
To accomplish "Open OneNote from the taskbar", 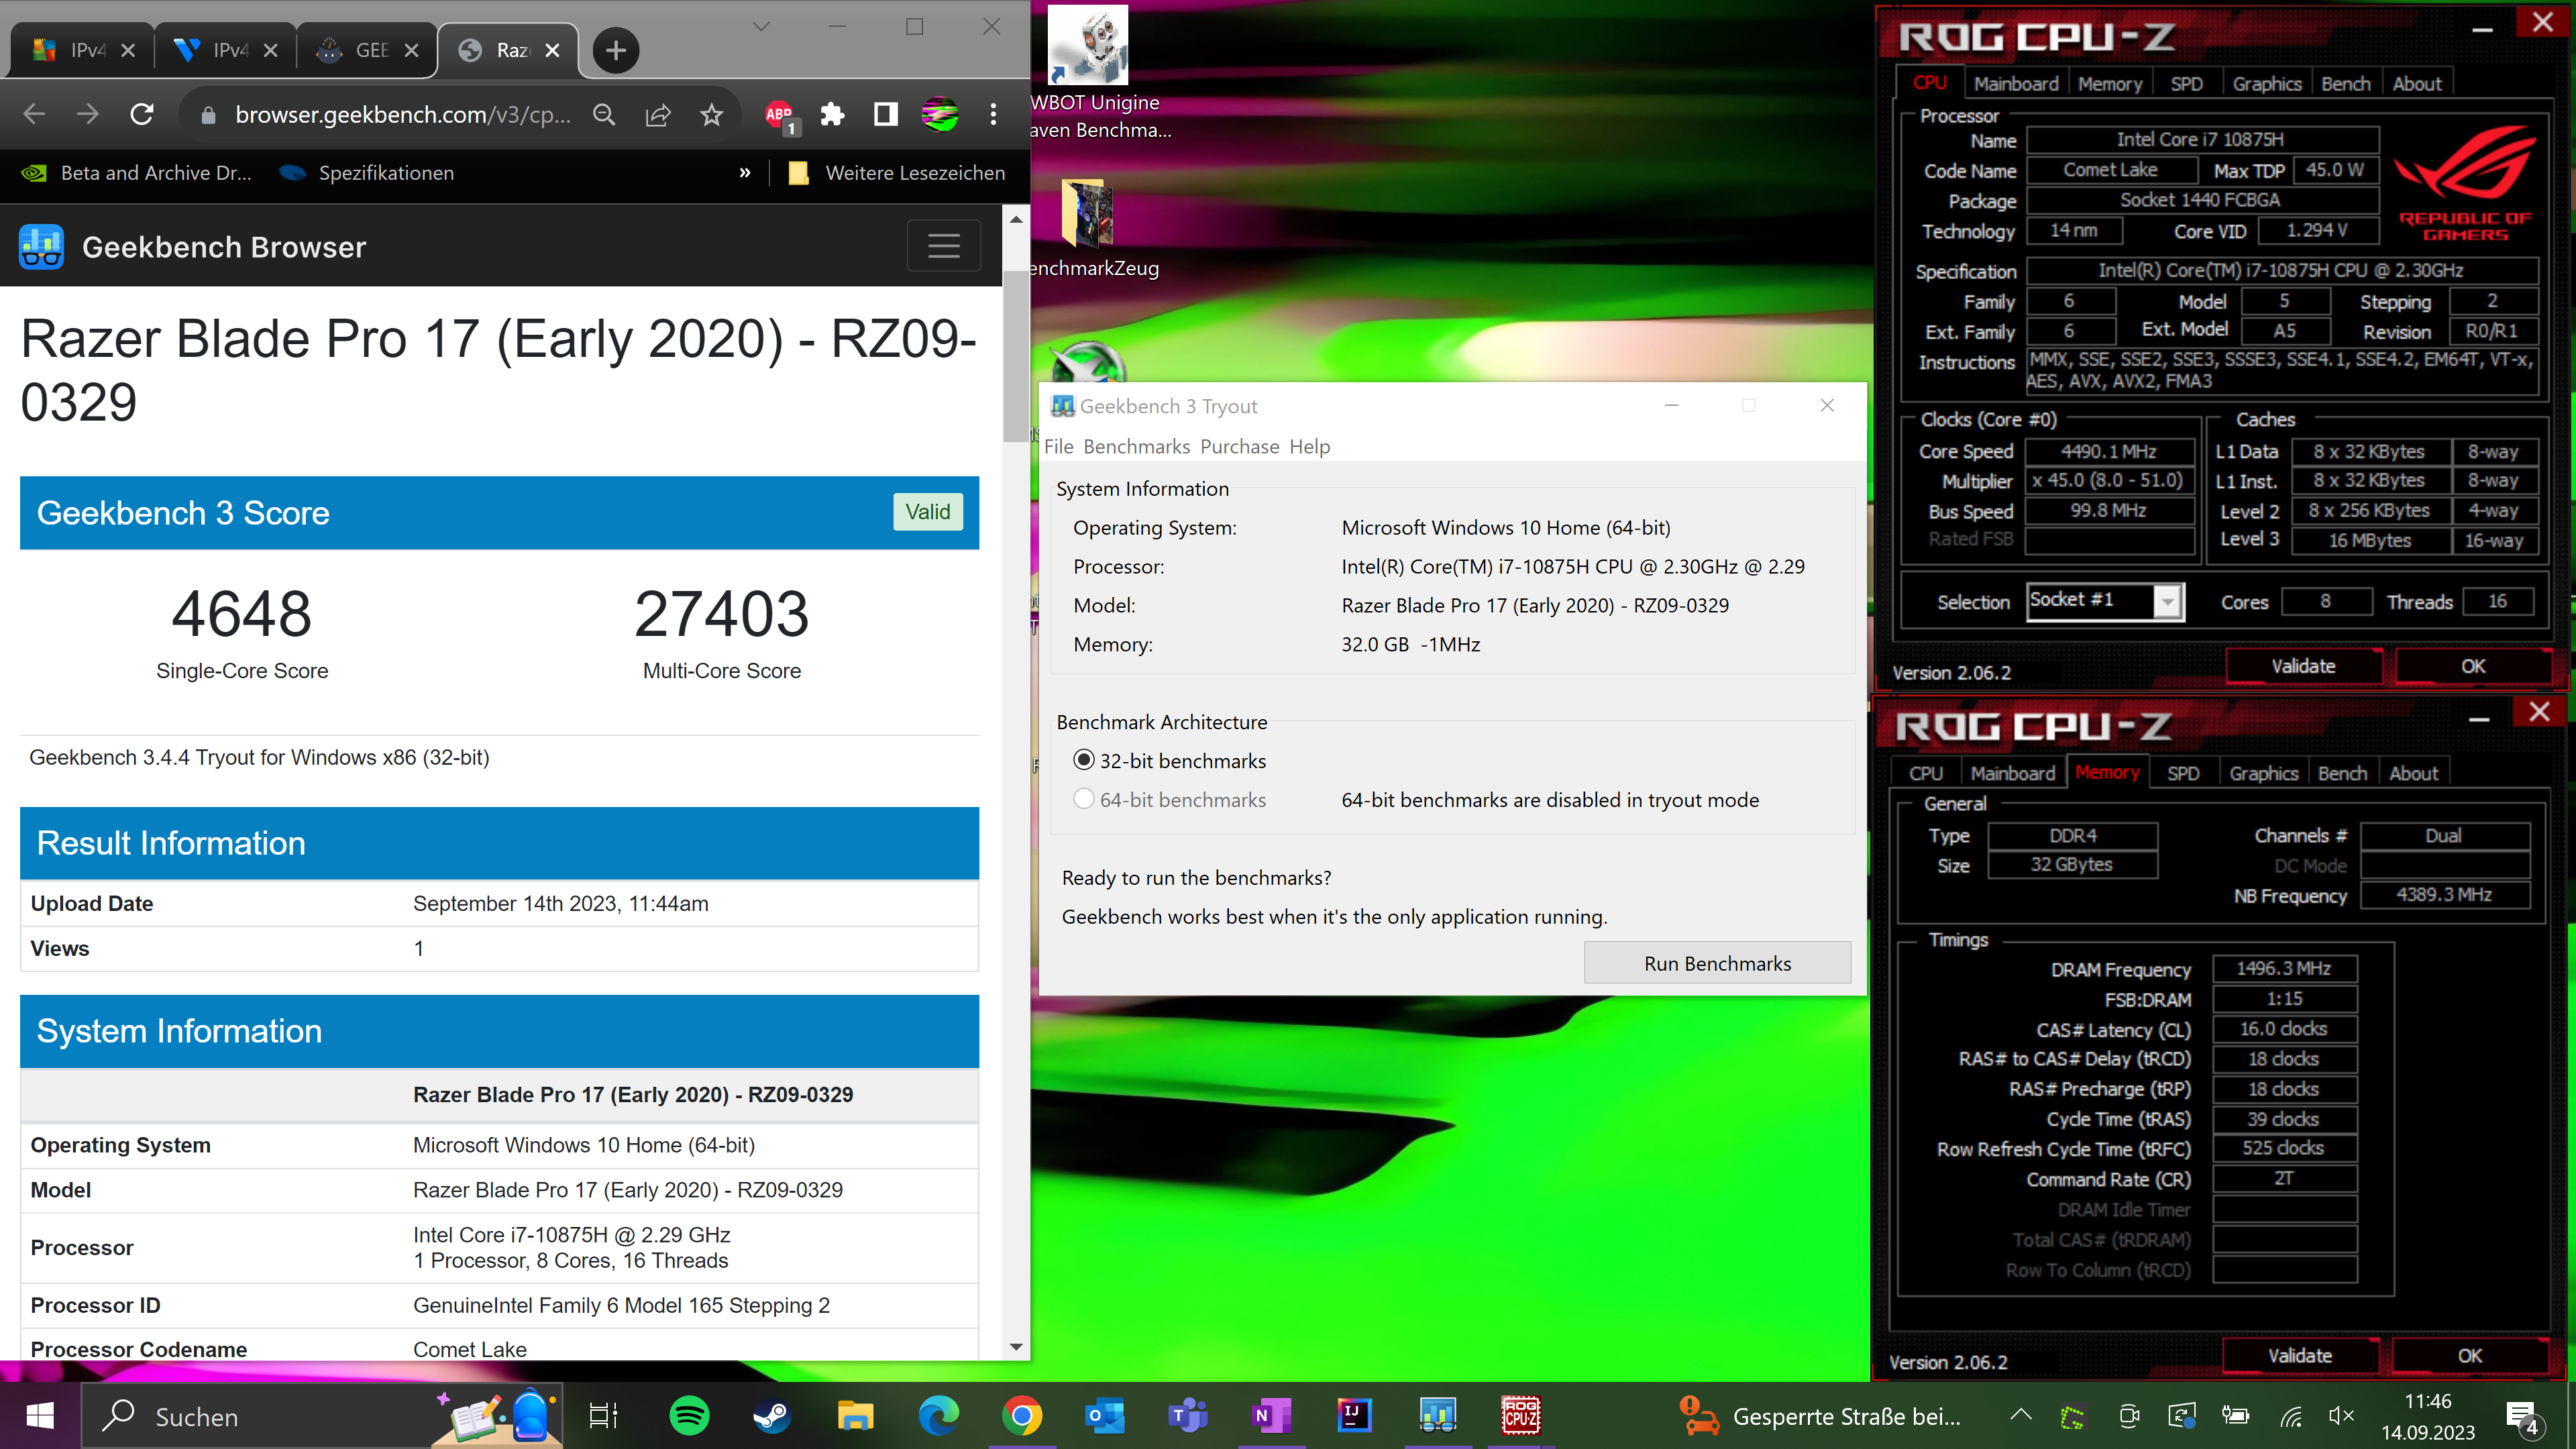I will (1271, 1415).
